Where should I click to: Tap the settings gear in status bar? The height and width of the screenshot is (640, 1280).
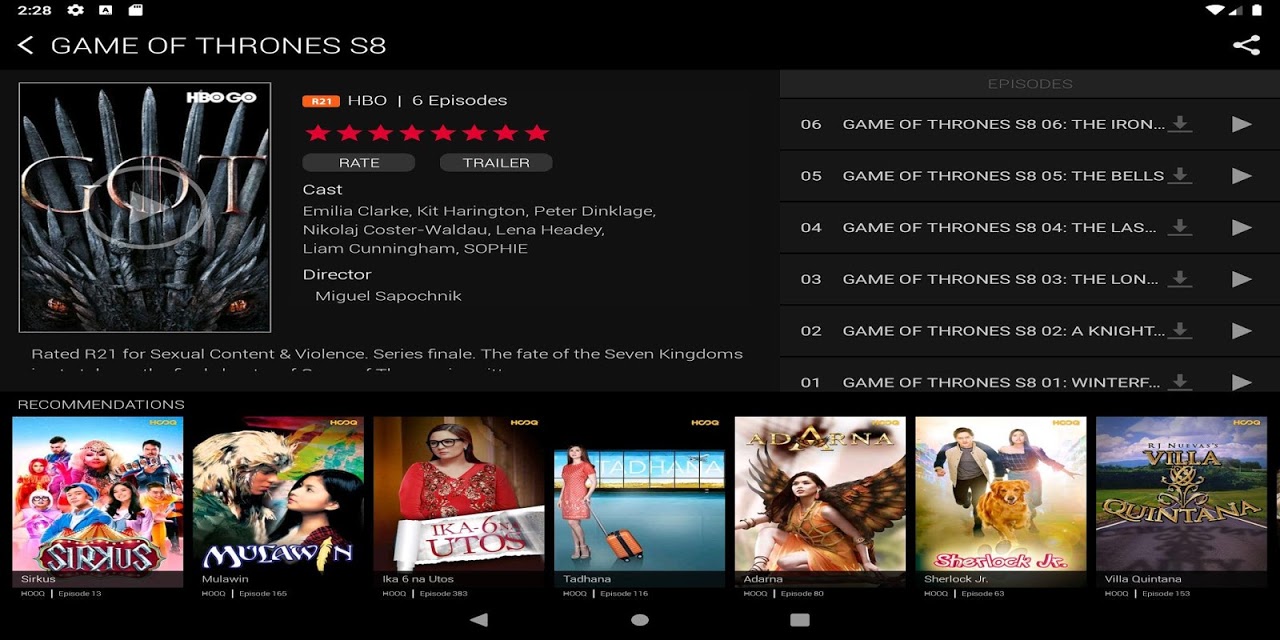pos(75,10)
